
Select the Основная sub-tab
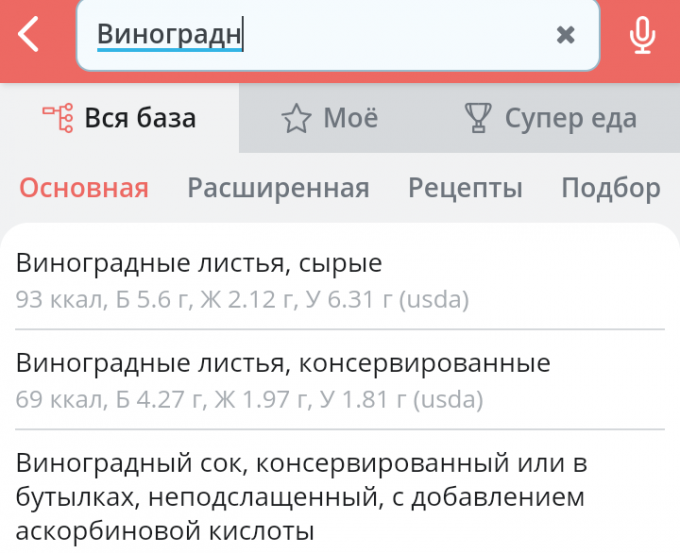click(x=84, y=188)
